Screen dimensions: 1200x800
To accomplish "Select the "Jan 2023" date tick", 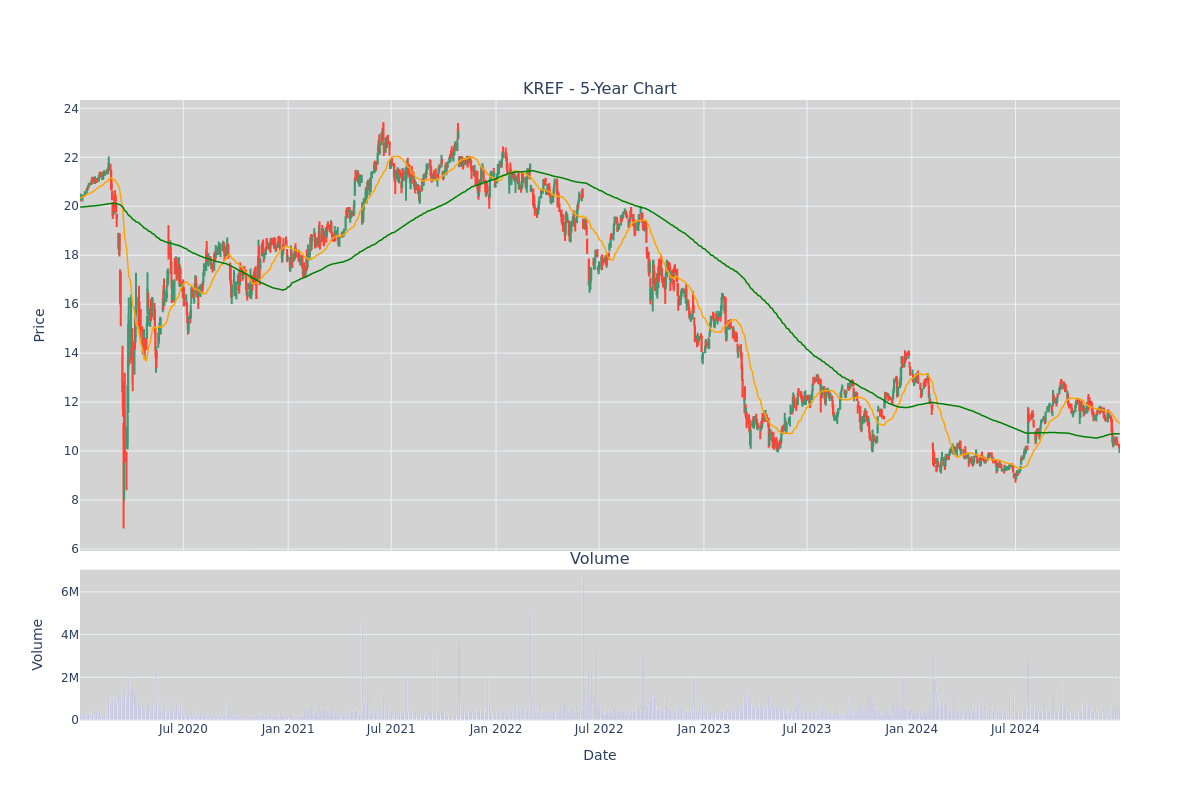I will 704,729.
